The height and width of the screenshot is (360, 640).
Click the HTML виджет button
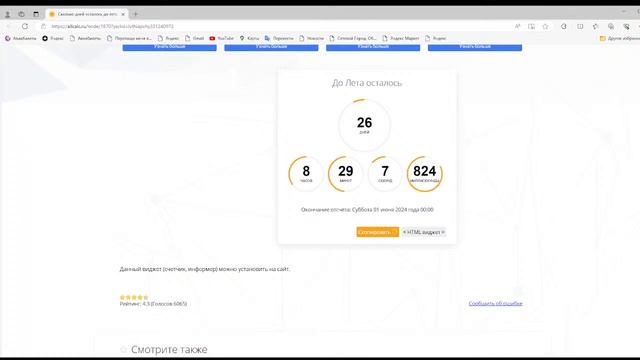tap(424, 232)
